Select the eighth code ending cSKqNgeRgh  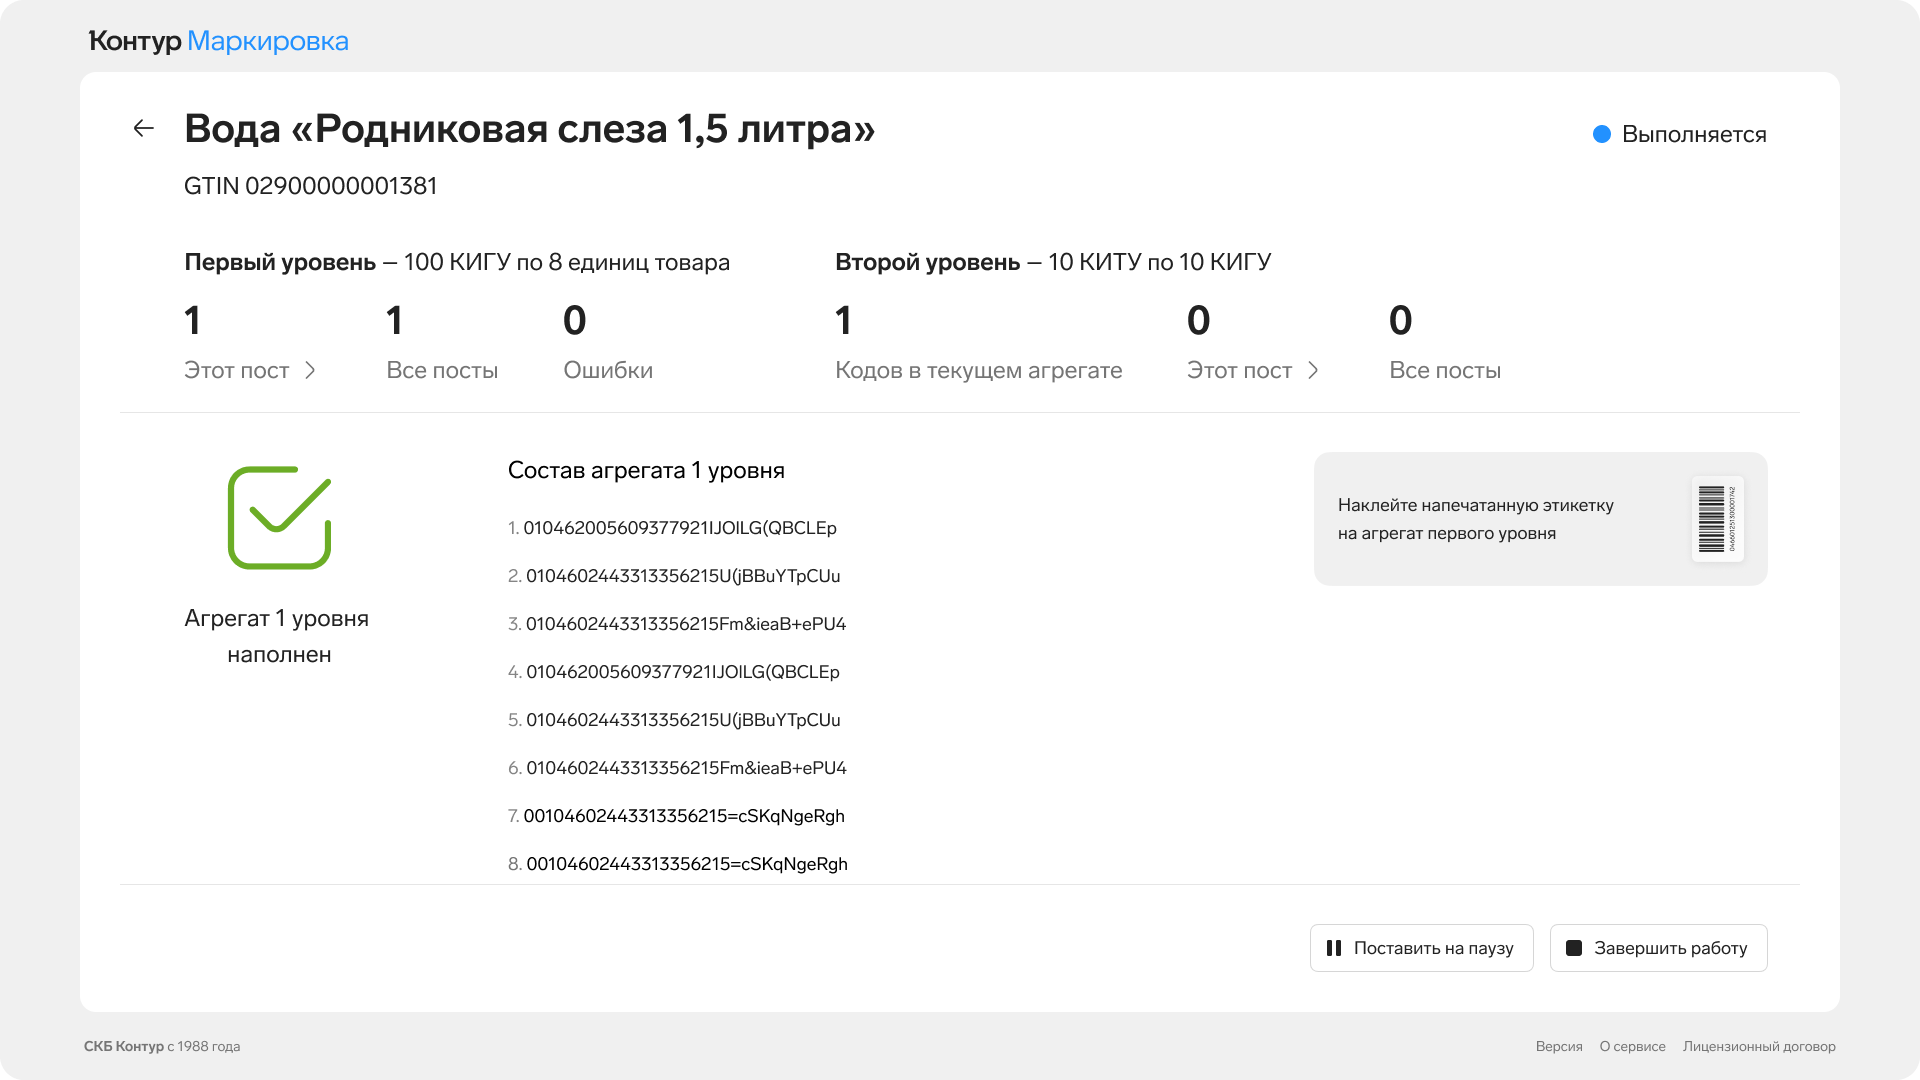click(x=686, y=864)
